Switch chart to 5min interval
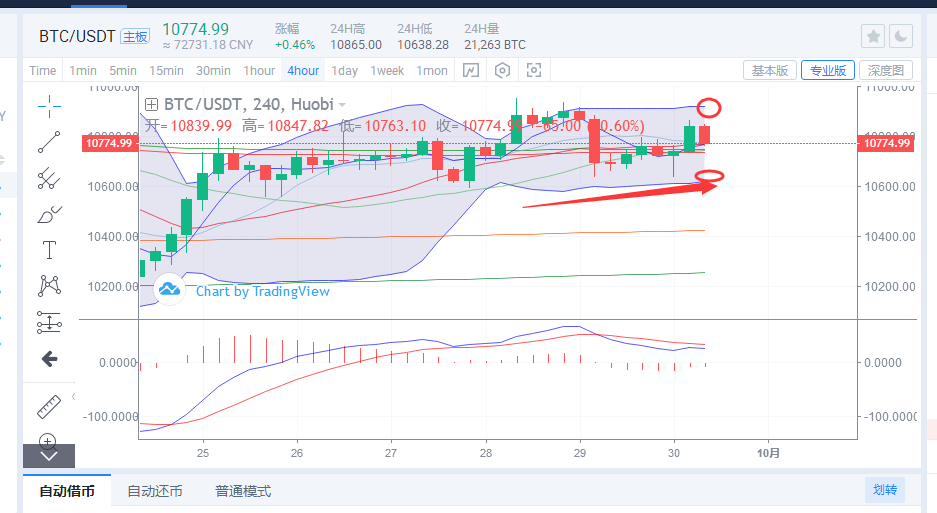Screen dimensions: 937x513 click(123, 71)
